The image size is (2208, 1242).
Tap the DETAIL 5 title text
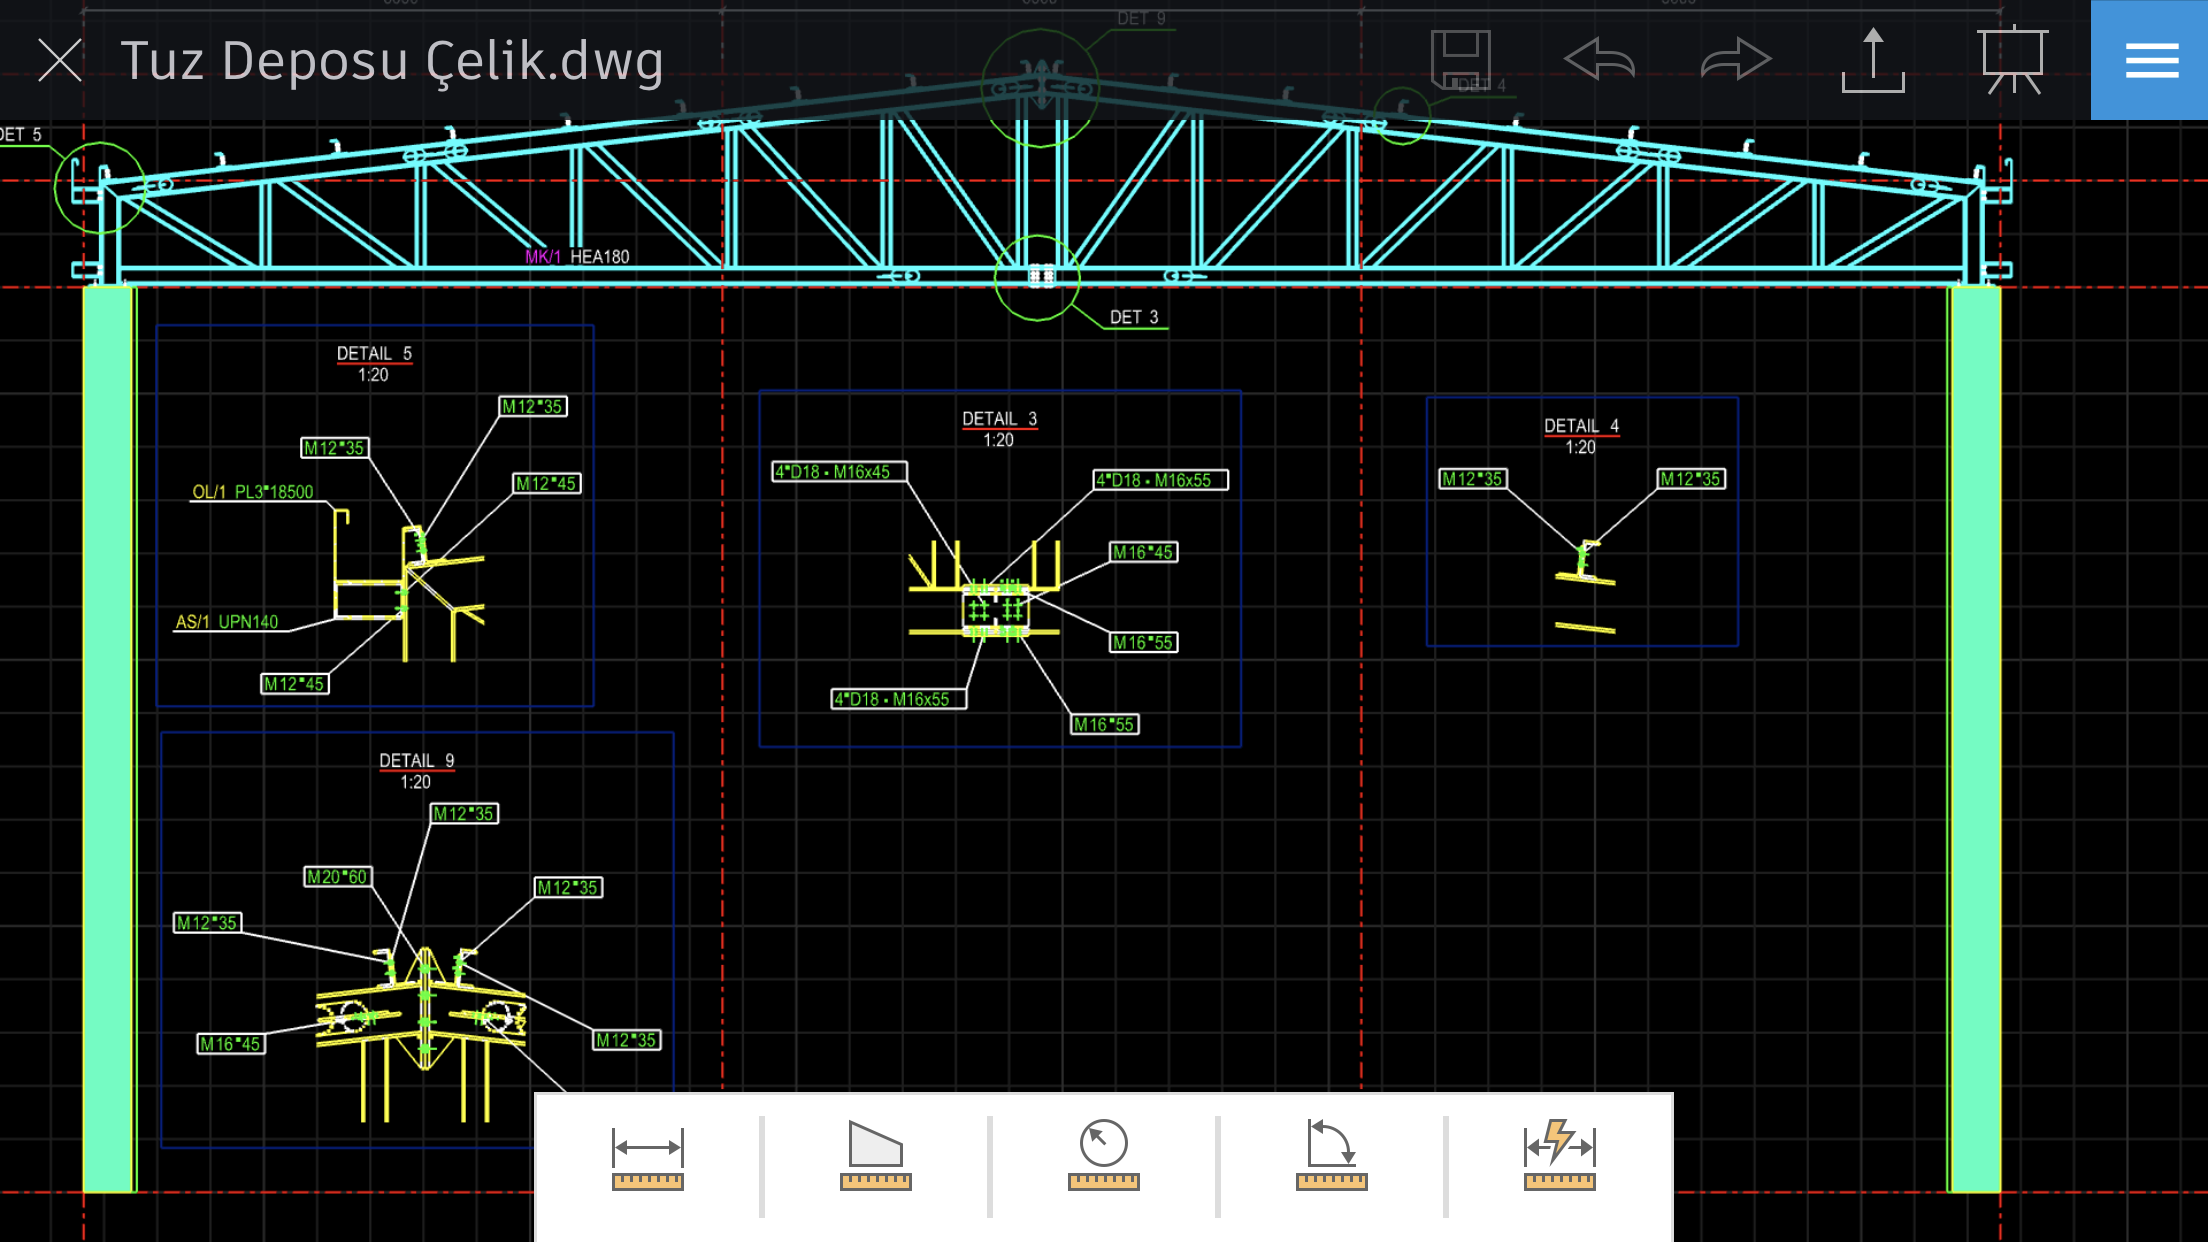tap(374, 354)
